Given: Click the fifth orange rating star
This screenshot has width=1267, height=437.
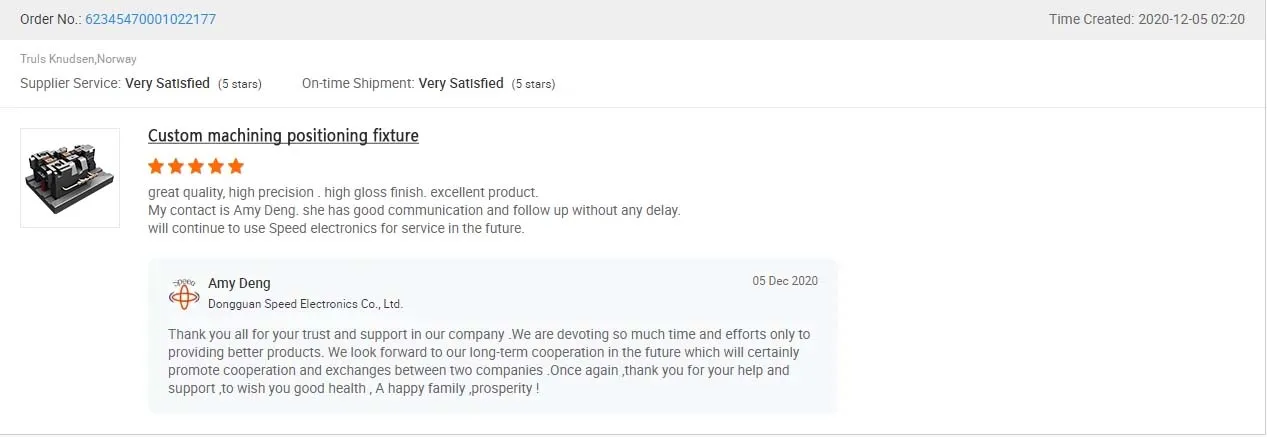Looking at the screenshot, I should (236, 166).
